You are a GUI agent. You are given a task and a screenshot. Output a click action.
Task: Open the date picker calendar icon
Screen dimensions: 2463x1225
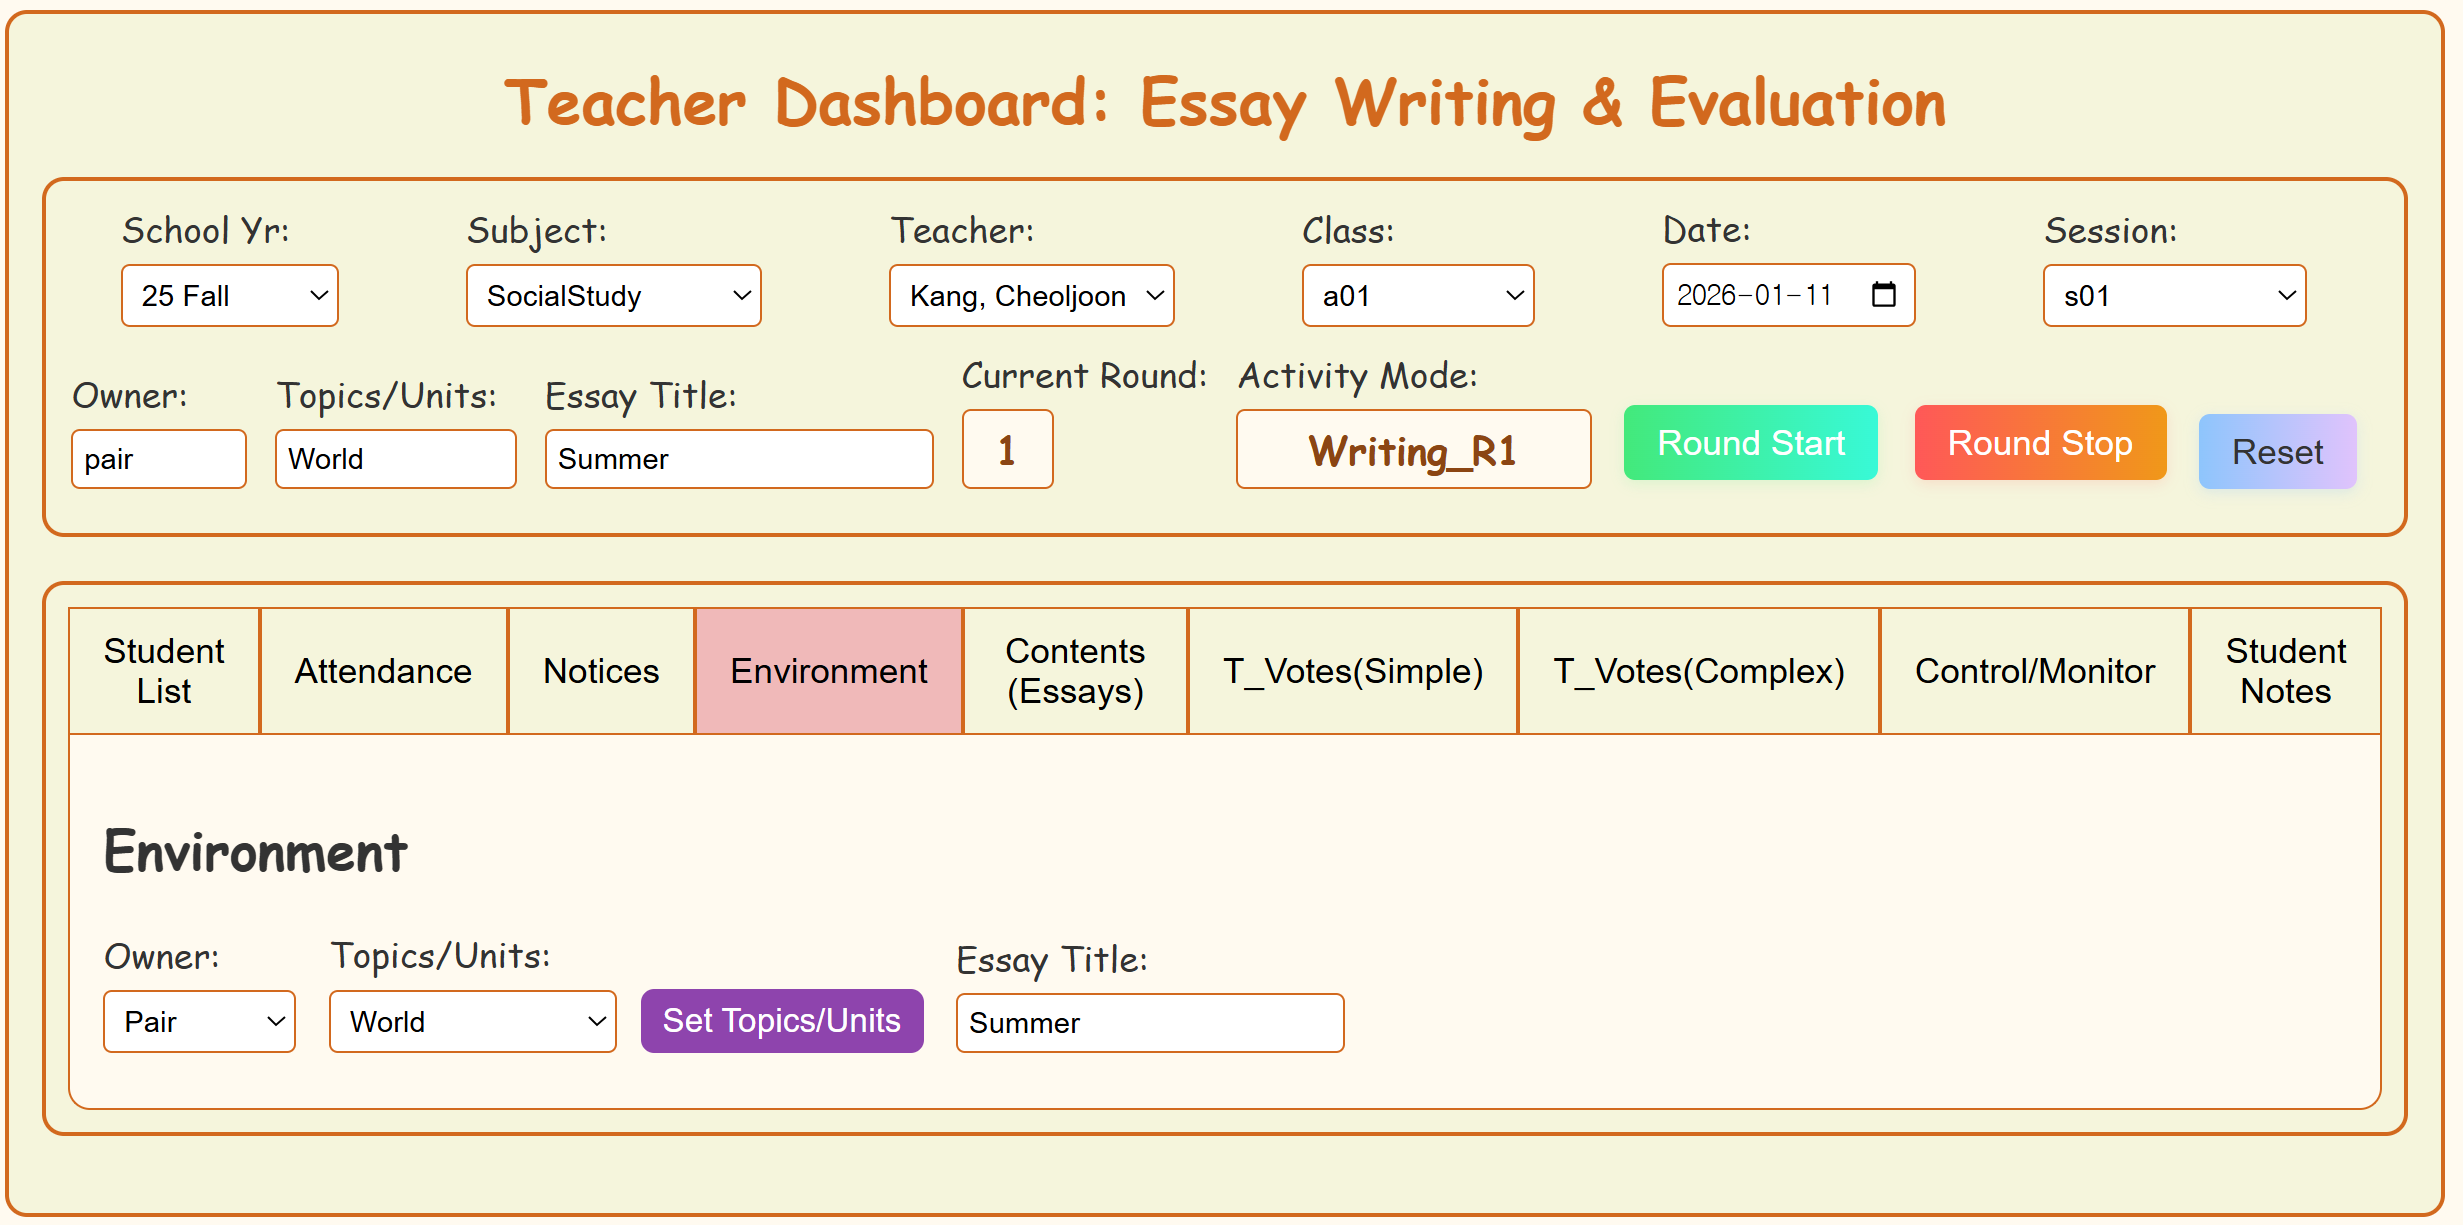pos(1883,295)
